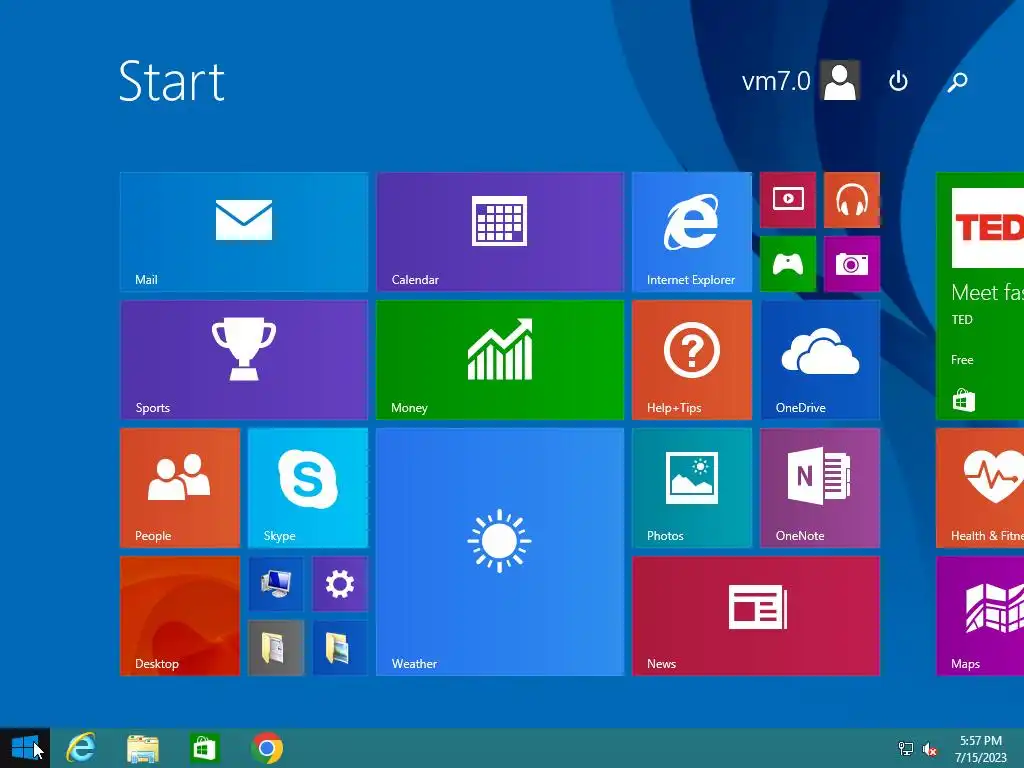The width and height of the screenshot is (1024, 768).
Task: Open the Weather tile
Action: [x=500, y=552]
